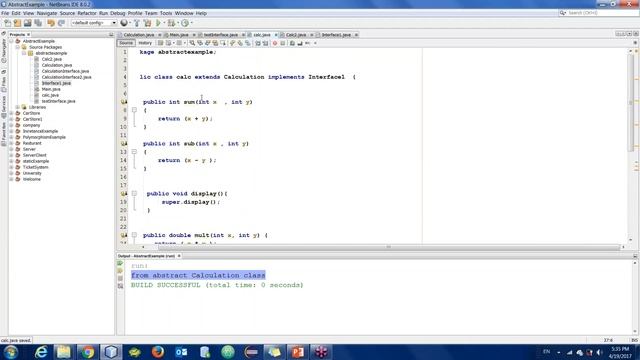Click the override marker beside the display method
Viewport: 640px width, 360px height.
coord(124,193)
